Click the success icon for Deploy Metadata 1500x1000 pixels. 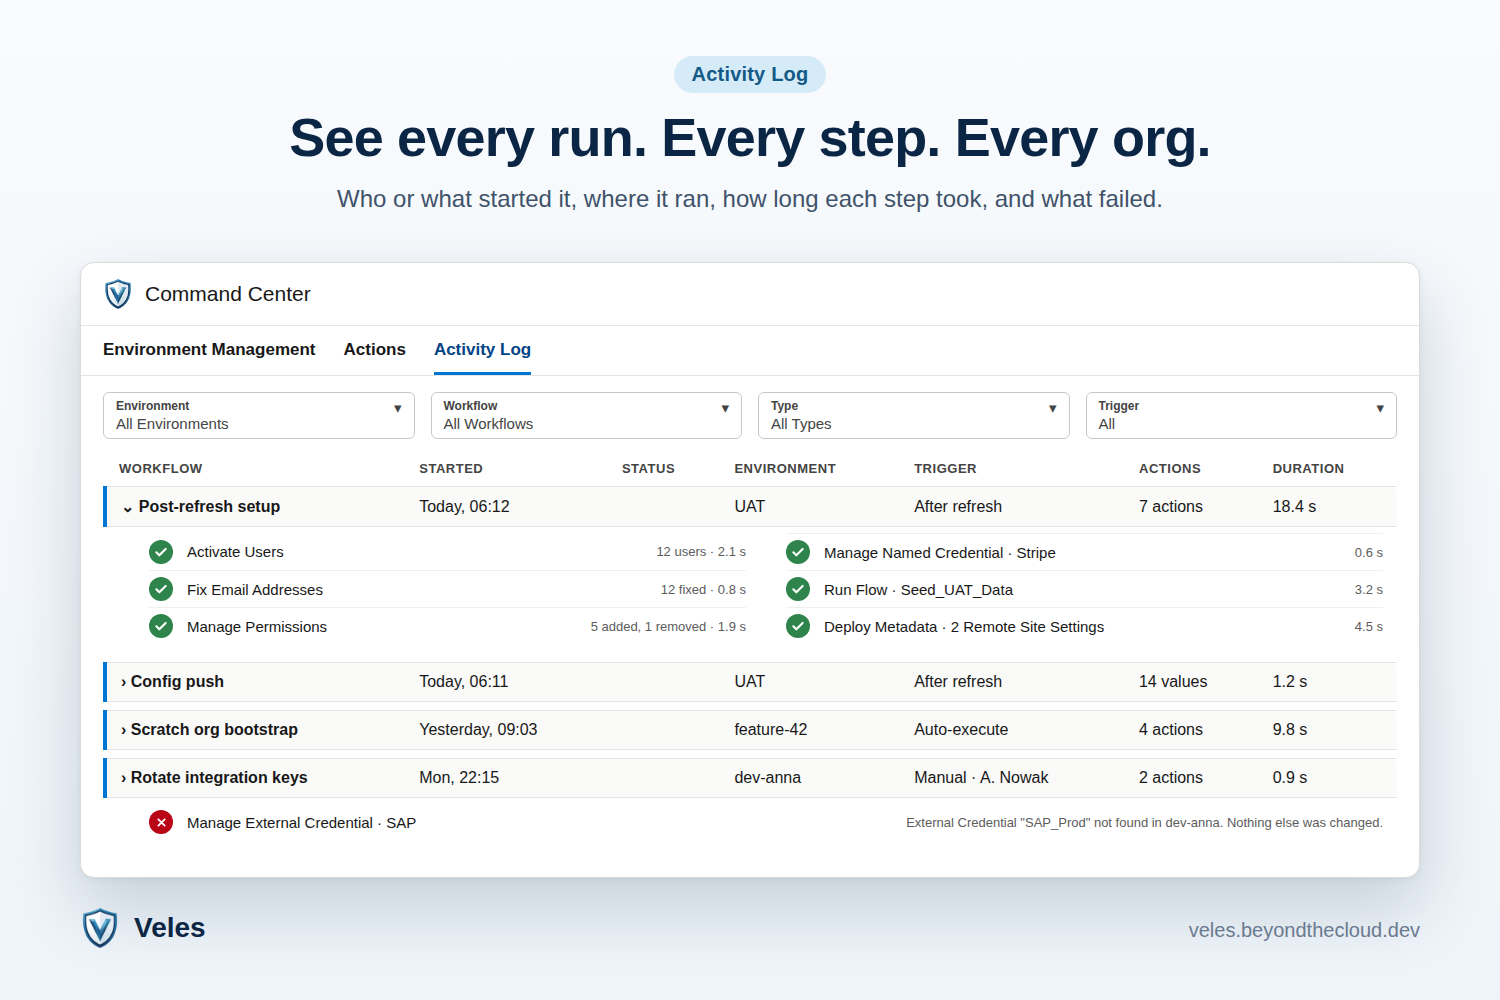coord(798,627)
